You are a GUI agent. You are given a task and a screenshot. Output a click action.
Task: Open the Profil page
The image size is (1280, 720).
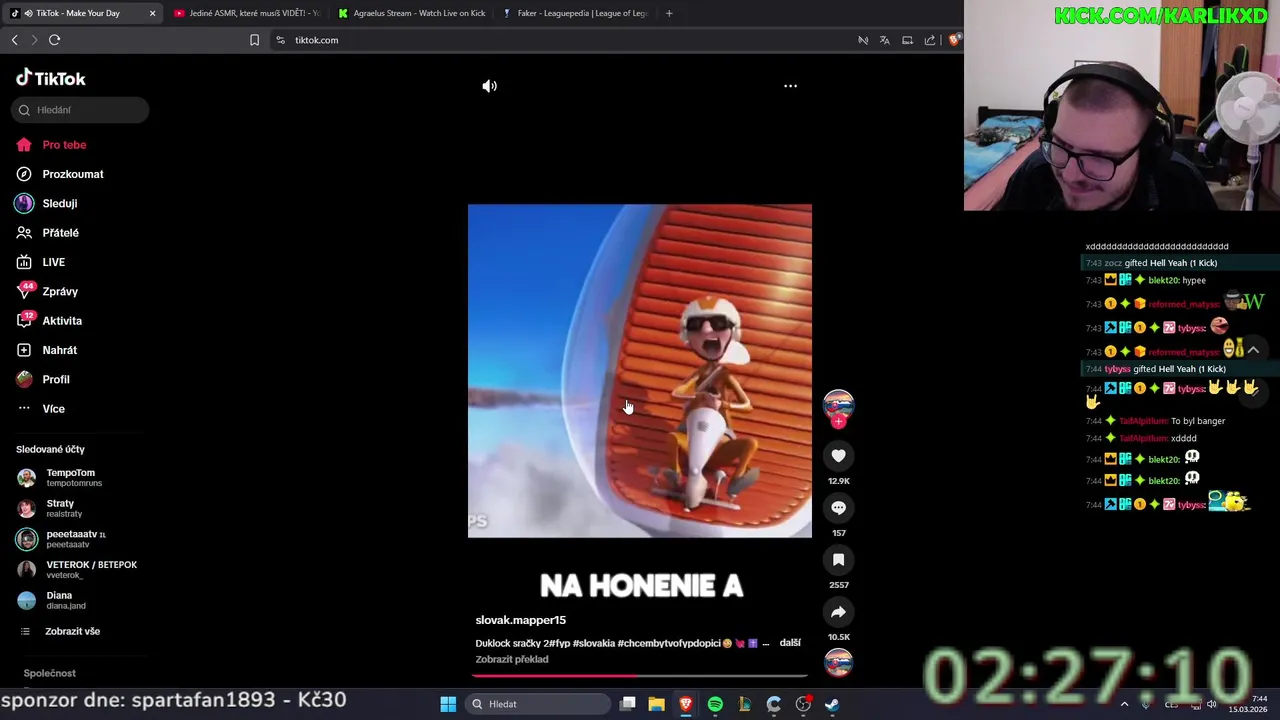pyautogui.click(x=56, y=379)
